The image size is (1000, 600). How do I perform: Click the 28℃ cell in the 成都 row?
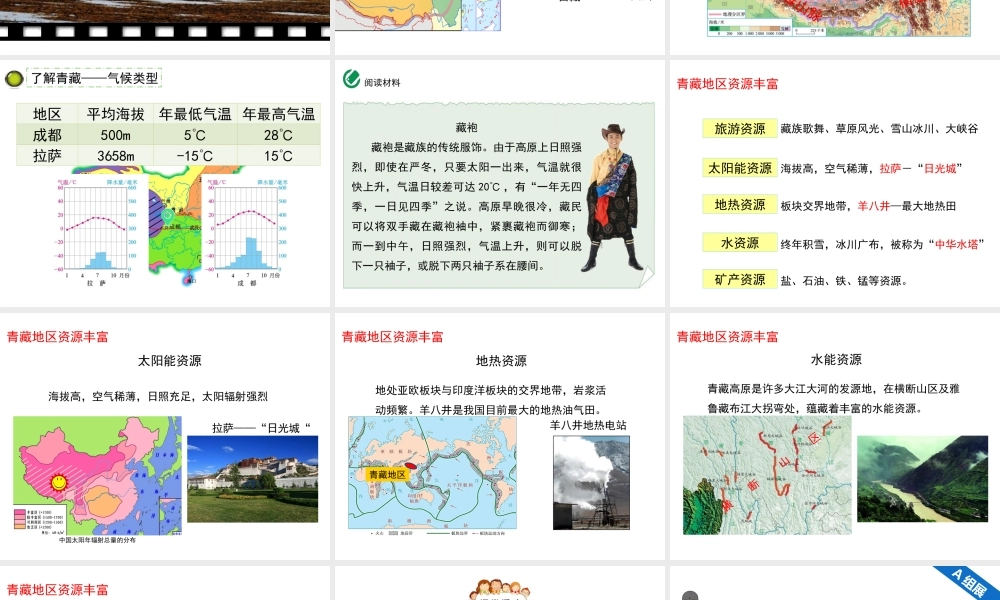click(279, 135)
